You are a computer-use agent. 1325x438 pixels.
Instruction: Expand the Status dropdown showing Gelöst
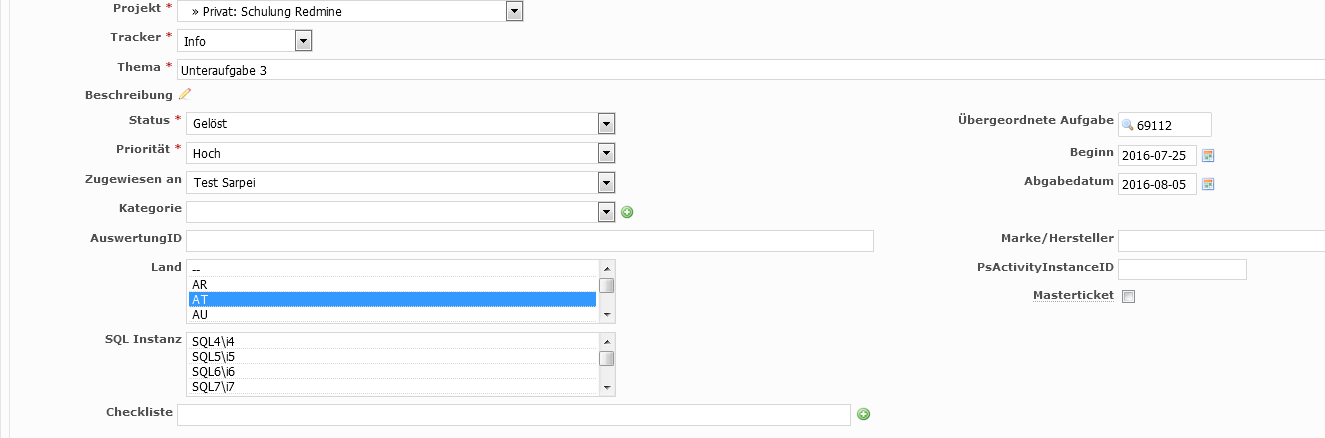tap(400, 123)
